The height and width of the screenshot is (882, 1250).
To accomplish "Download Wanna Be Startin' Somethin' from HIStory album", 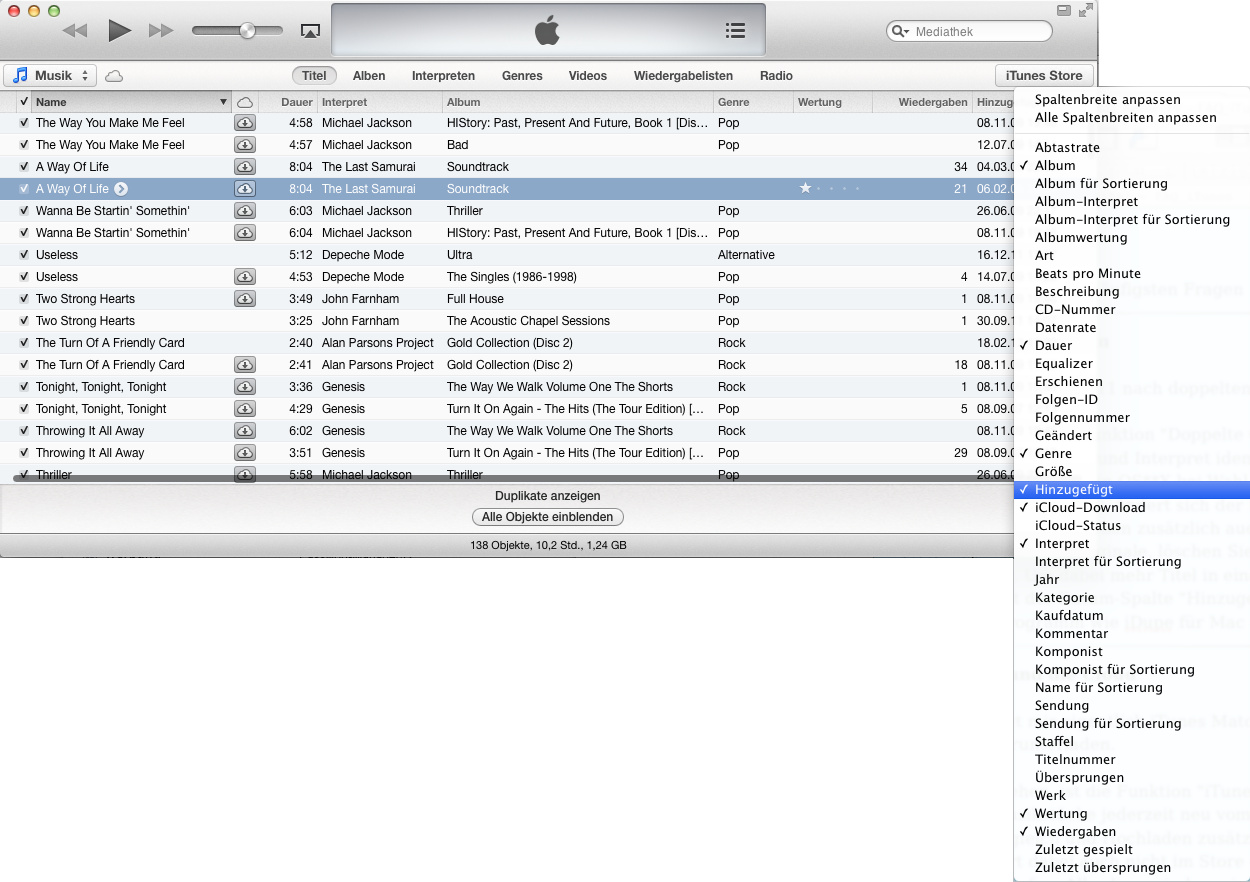I will [x=245, y=233].
